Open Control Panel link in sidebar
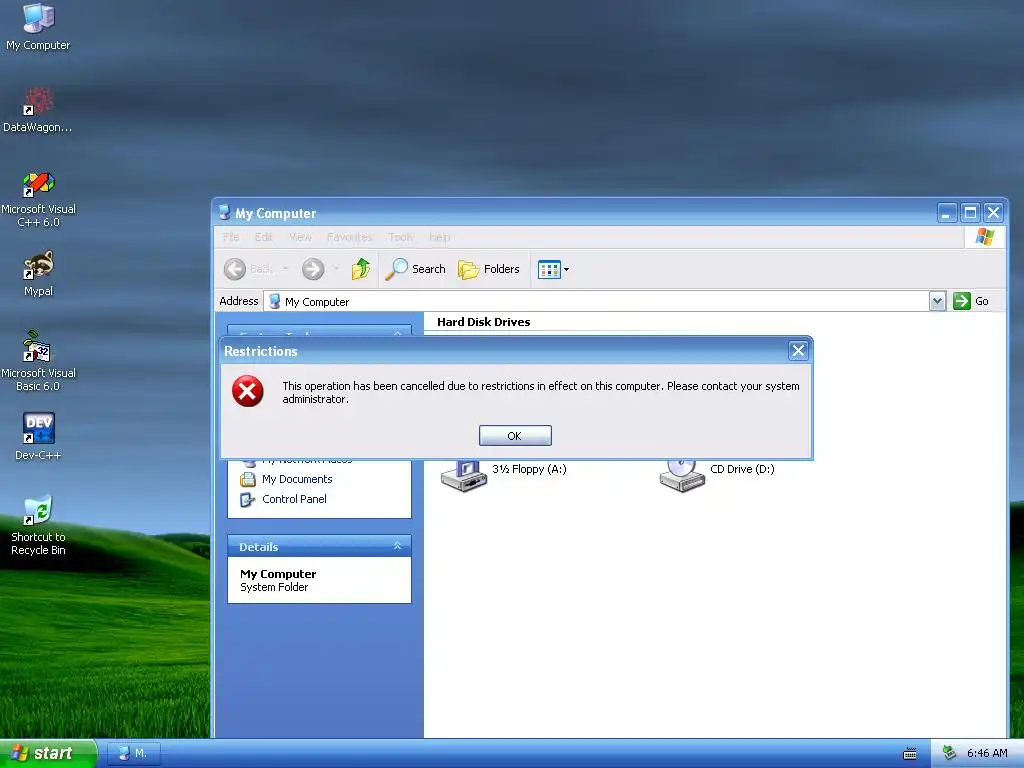This screenshot has width=1024, height=768. pos(283,500)
